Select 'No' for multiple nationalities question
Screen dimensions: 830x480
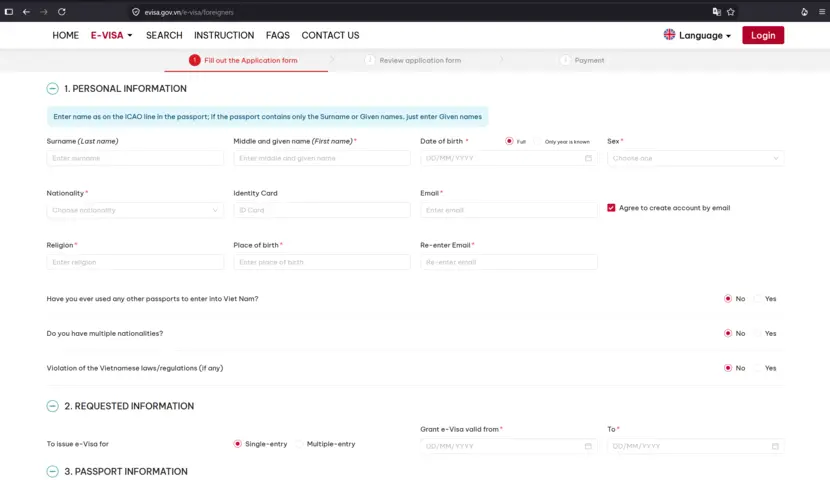coord(728,333)
